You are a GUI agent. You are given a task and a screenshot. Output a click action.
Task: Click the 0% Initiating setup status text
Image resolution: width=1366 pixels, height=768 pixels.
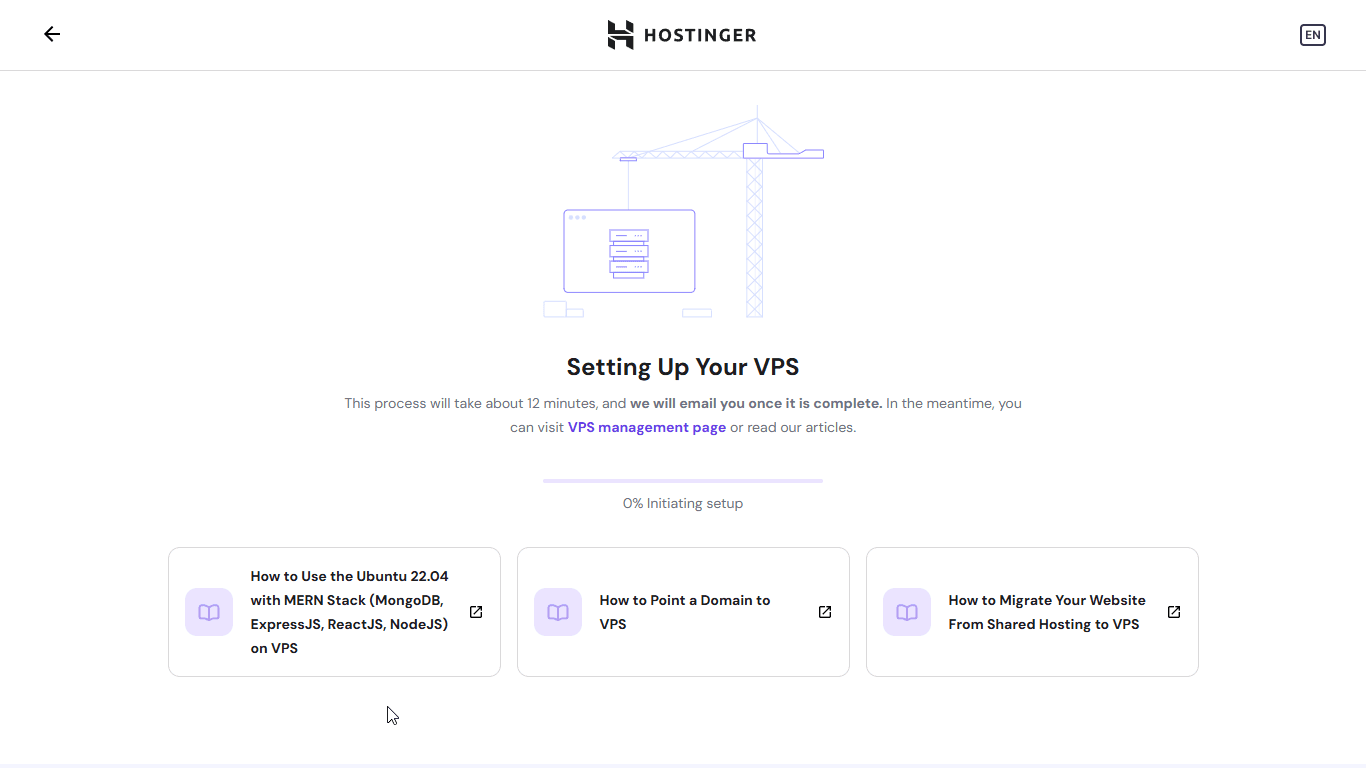(683, 503)
